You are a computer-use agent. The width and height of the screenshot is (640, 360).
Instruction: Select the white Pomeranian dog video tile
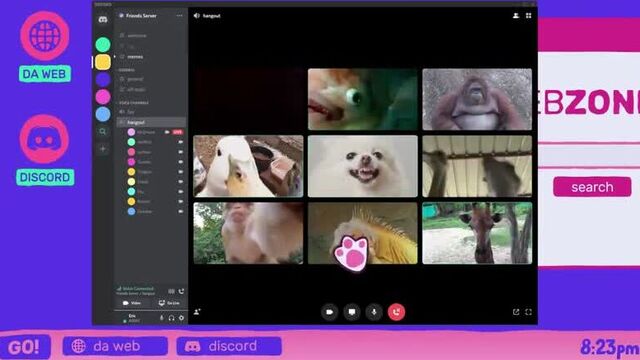tap(363, 166)
